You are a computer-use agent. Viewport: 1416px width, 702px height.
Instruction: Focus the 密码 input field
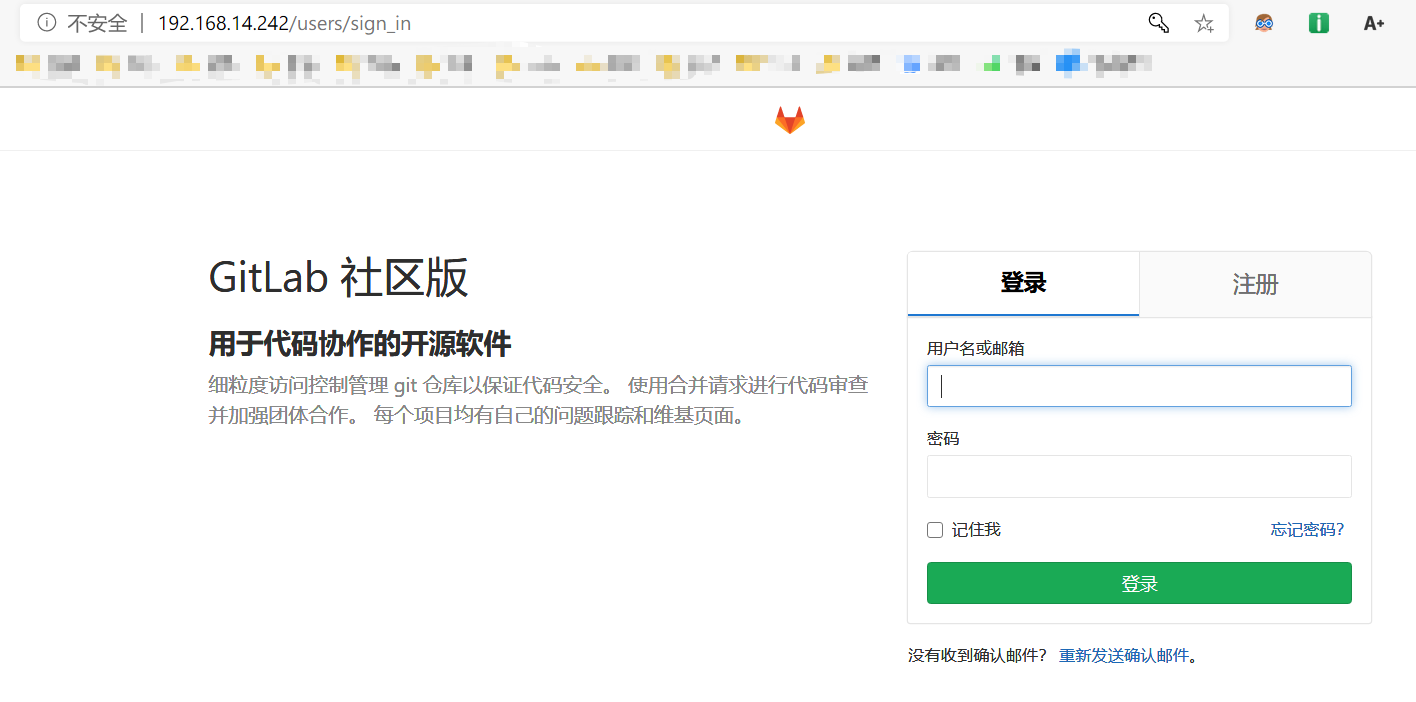pyautogui.click(x=1139, y=476)
